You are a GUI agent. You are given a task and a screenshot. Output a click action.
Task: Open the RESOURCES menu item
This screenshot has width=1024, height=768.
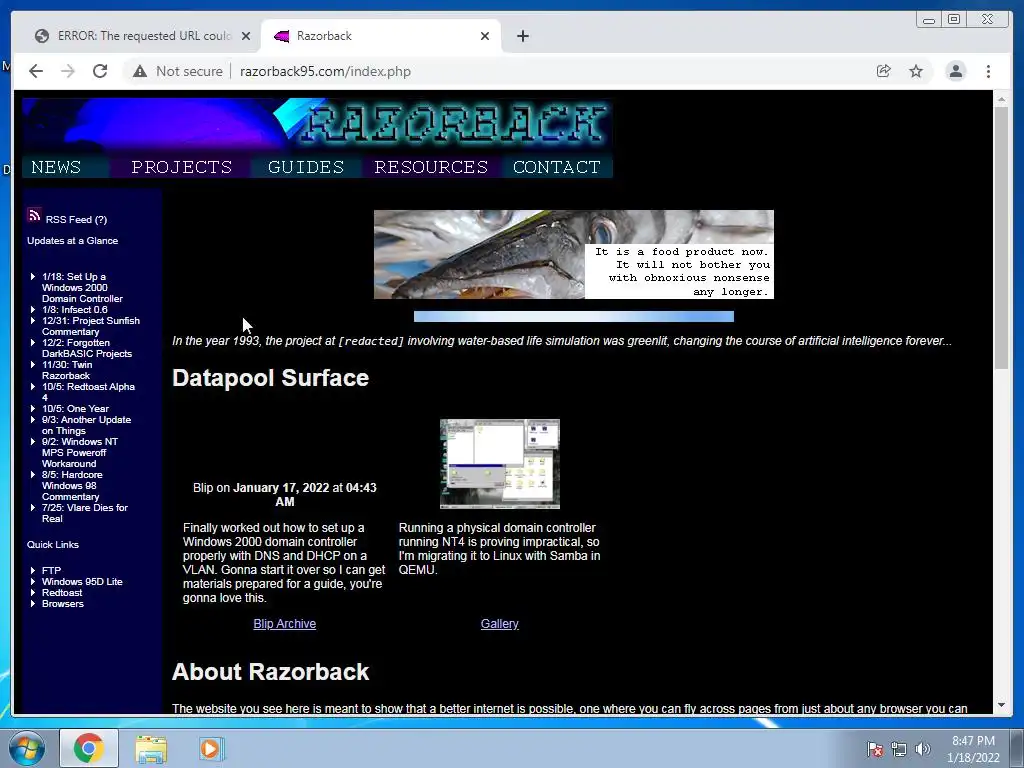coord(431,167)
